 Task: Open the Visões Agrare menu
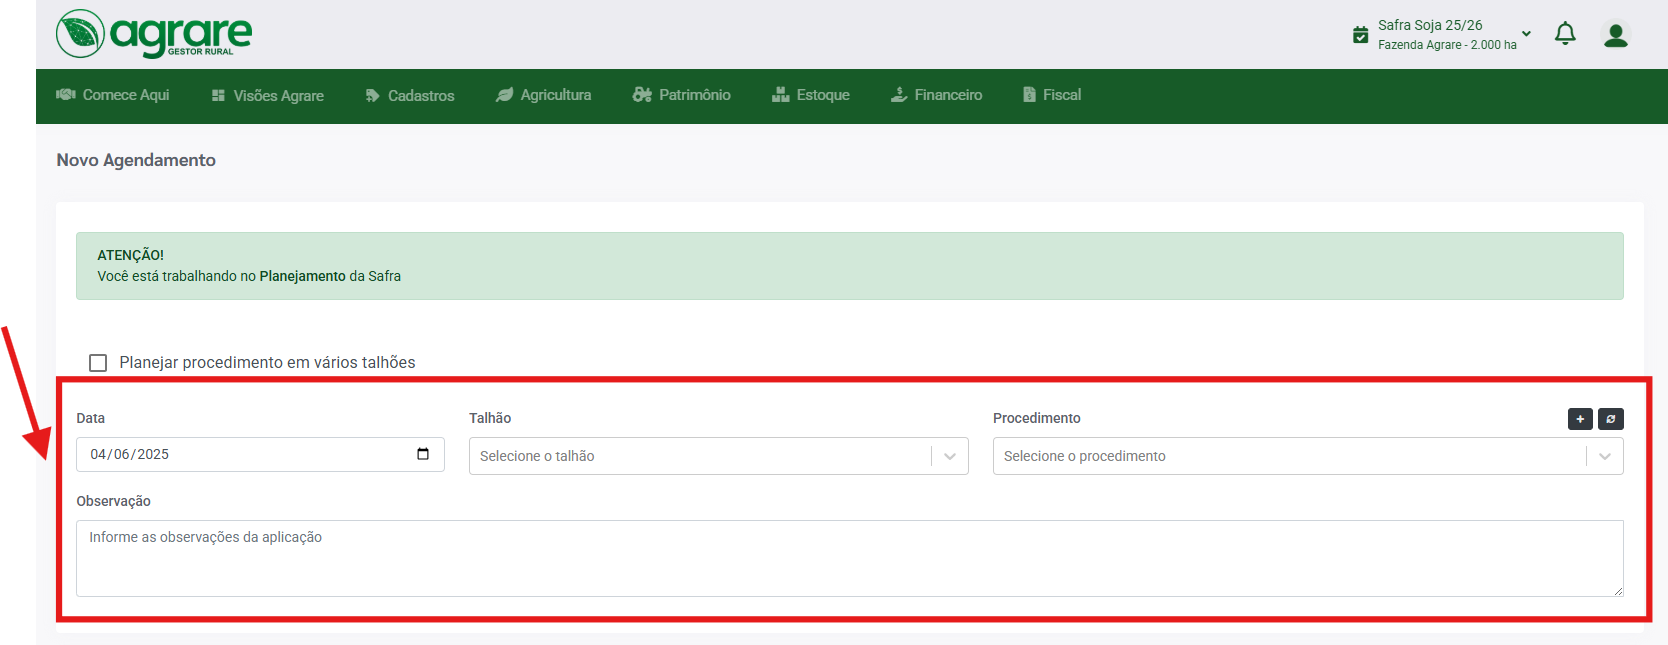point(268,96)
